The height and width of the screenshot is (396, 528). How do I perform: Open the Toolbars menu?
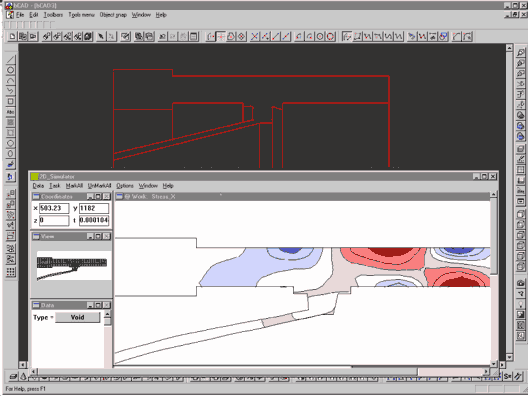pyautogui.click(x=53, y=15)
